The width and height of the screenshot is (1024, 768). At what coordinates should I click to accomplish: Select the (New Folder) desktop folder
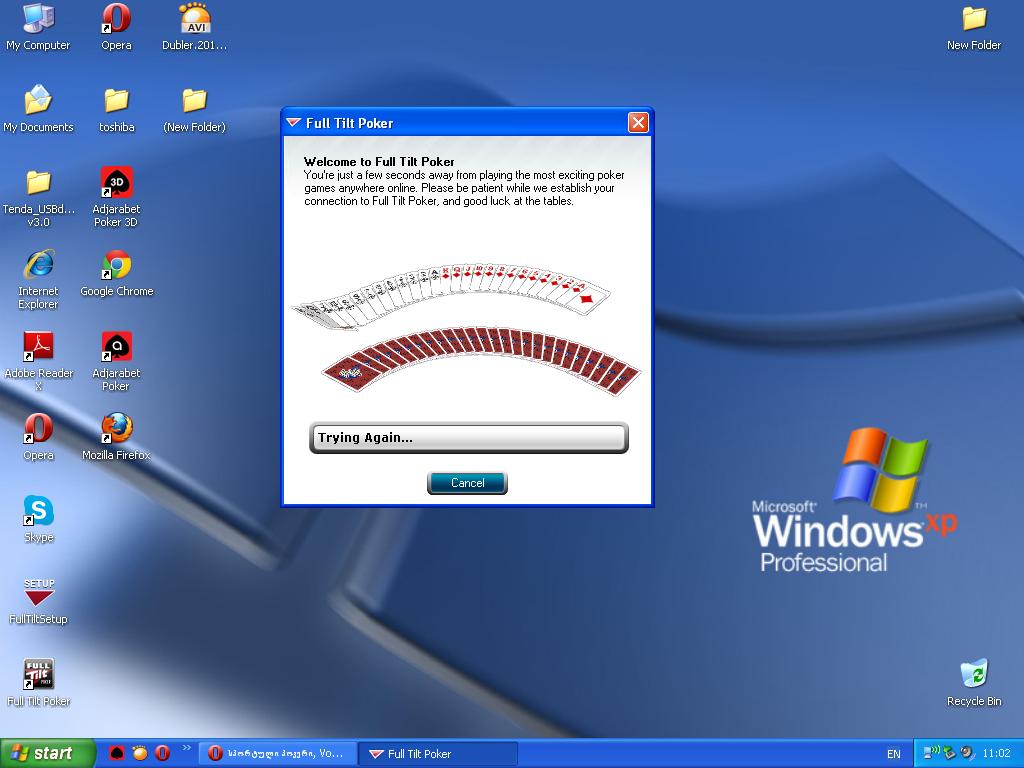point(195,109)
